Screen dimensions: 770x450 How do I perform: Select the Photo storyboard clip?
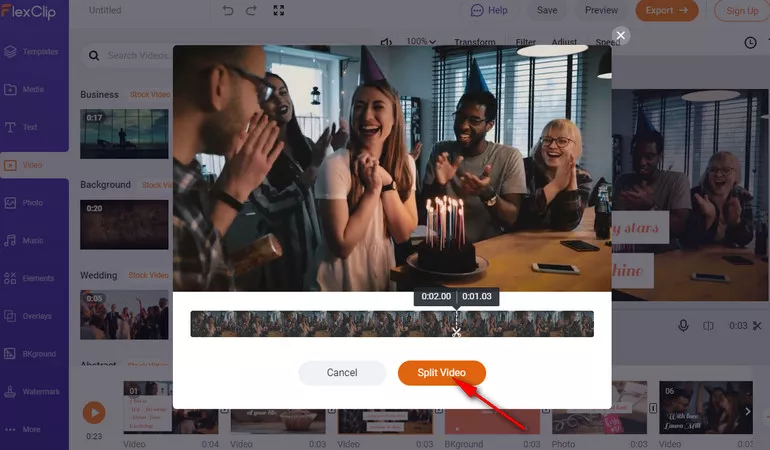coord(600,407)
